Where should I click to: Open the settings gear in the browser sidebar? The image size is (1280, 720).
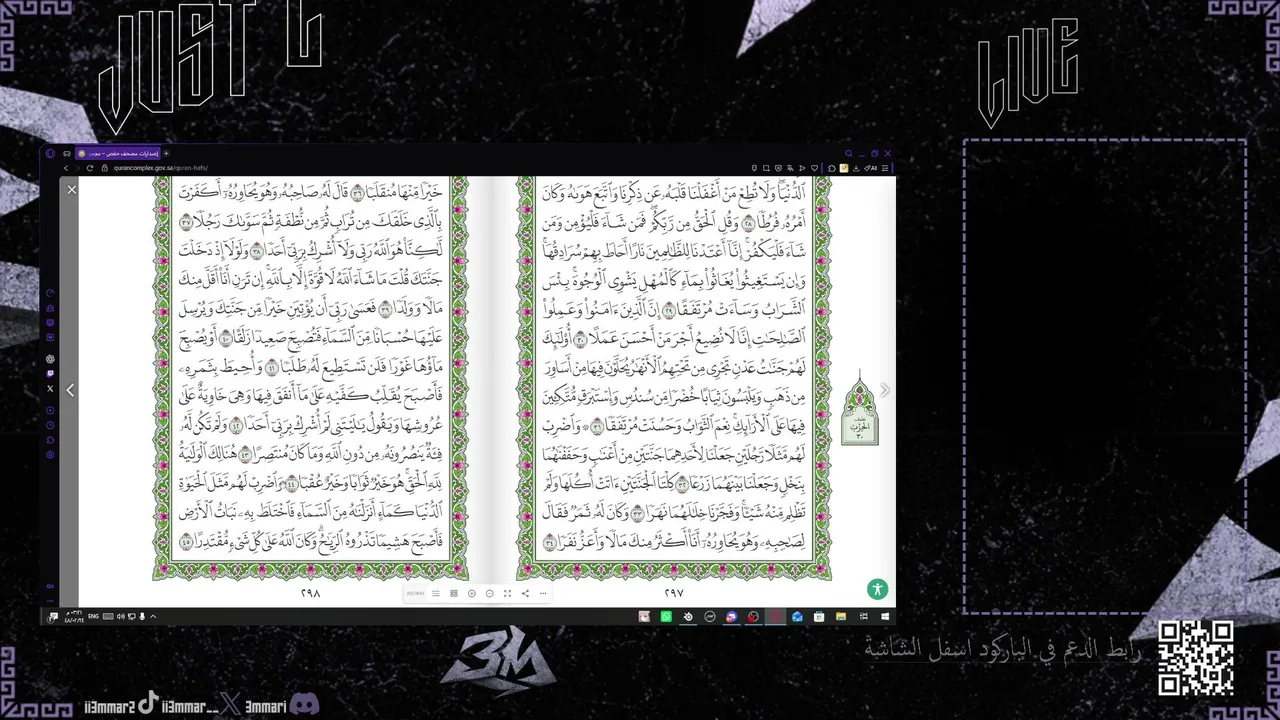[51, 455]
